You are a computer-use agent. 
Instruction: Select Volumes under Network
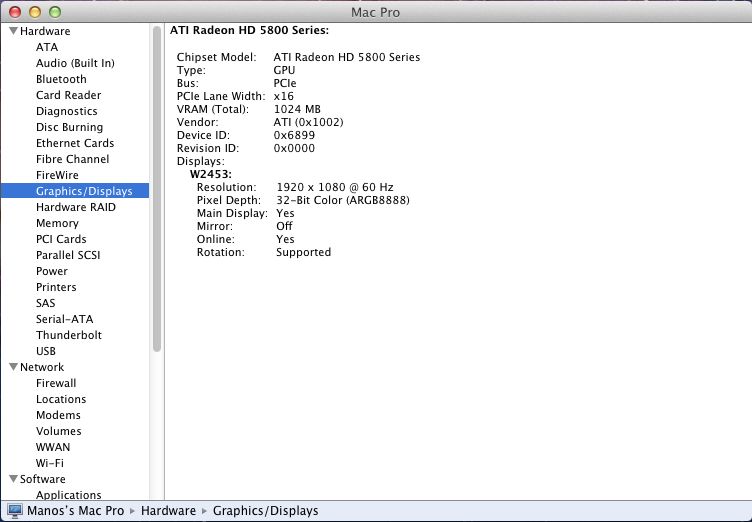click(59, 431)
